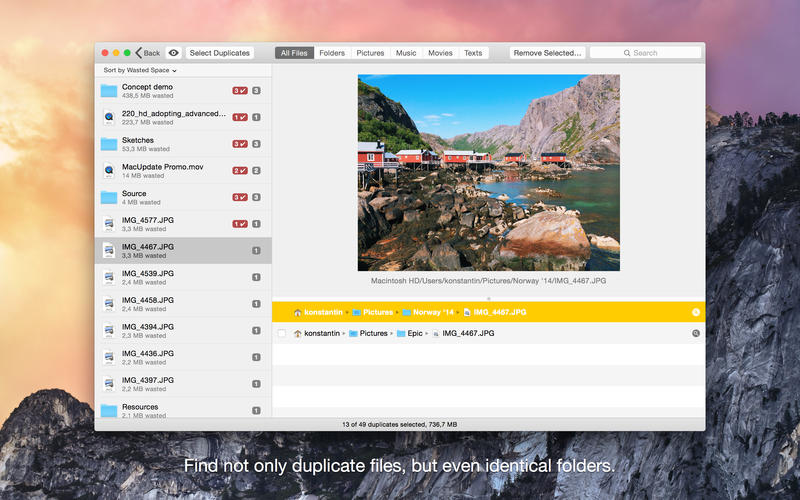Image resolution: width=800 pixels, height=500 pixels.
Task: Click the gray count badge on Source
Action: click(x=256, y=197)
